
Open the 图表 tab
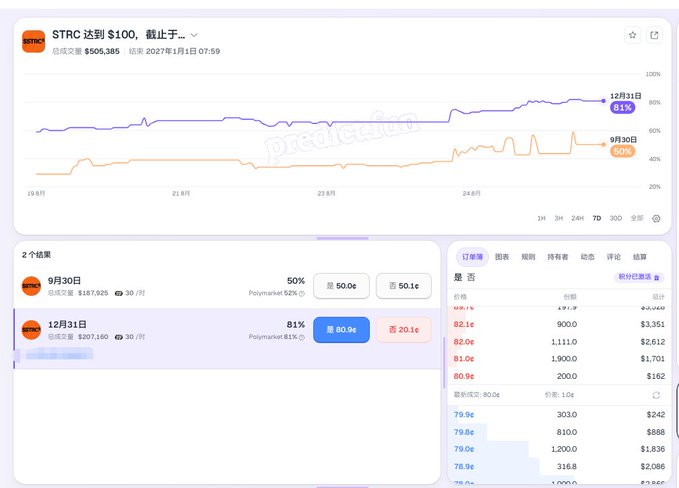point(502,257)
